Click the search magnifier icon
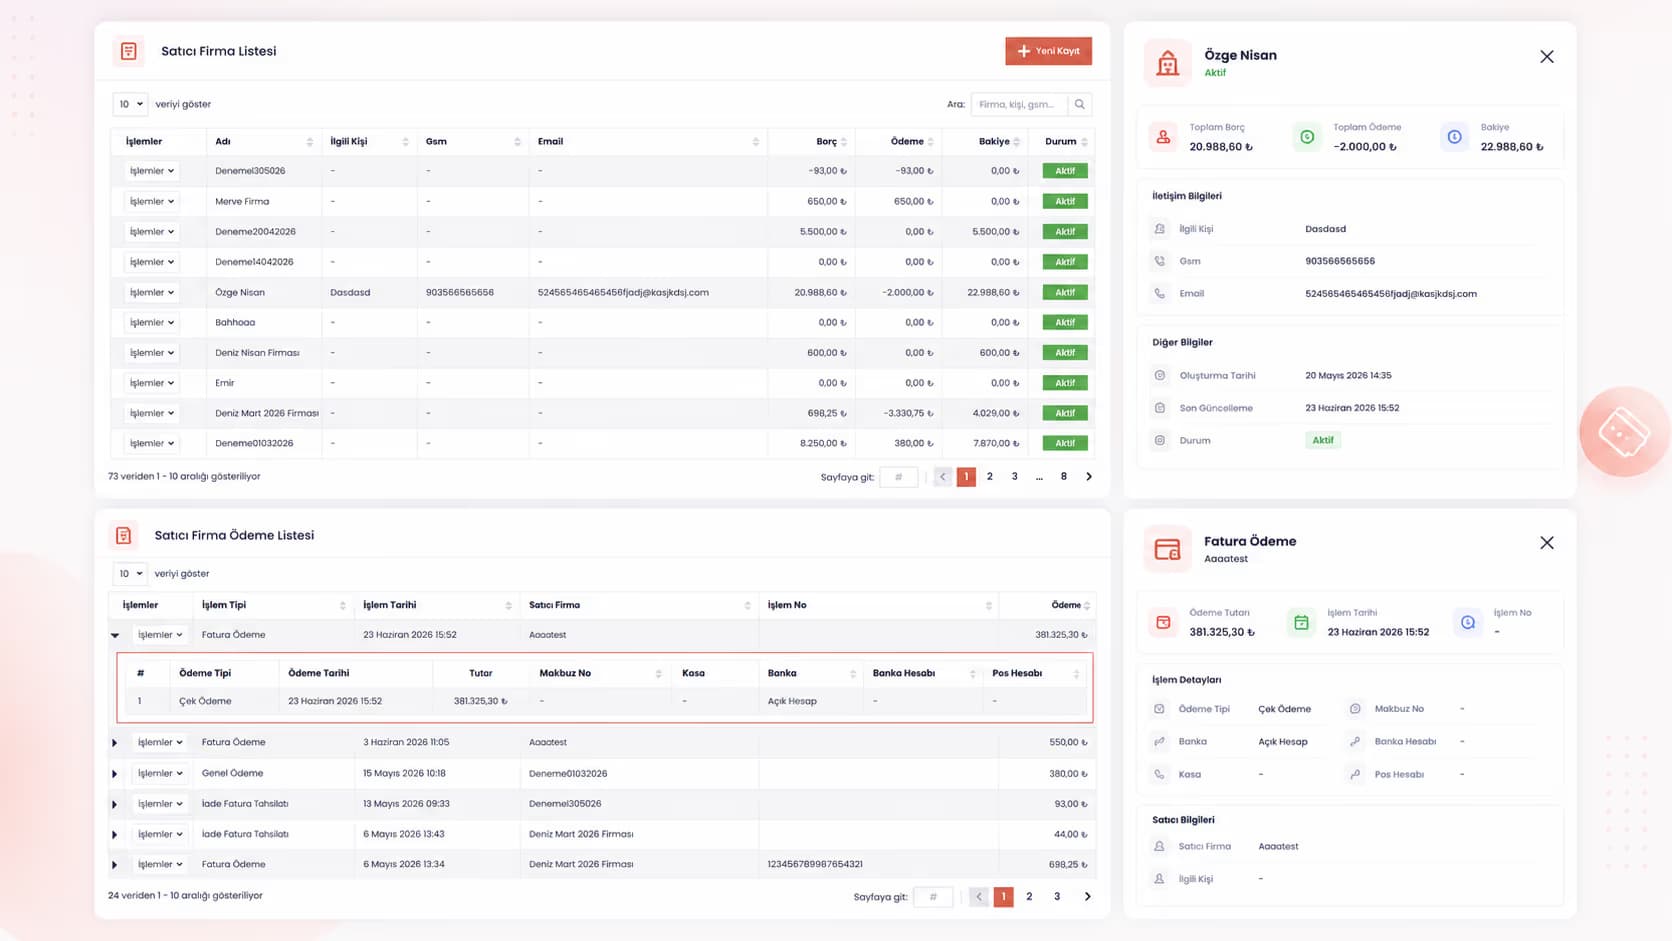The image size is (1672, 941). 1079,104
